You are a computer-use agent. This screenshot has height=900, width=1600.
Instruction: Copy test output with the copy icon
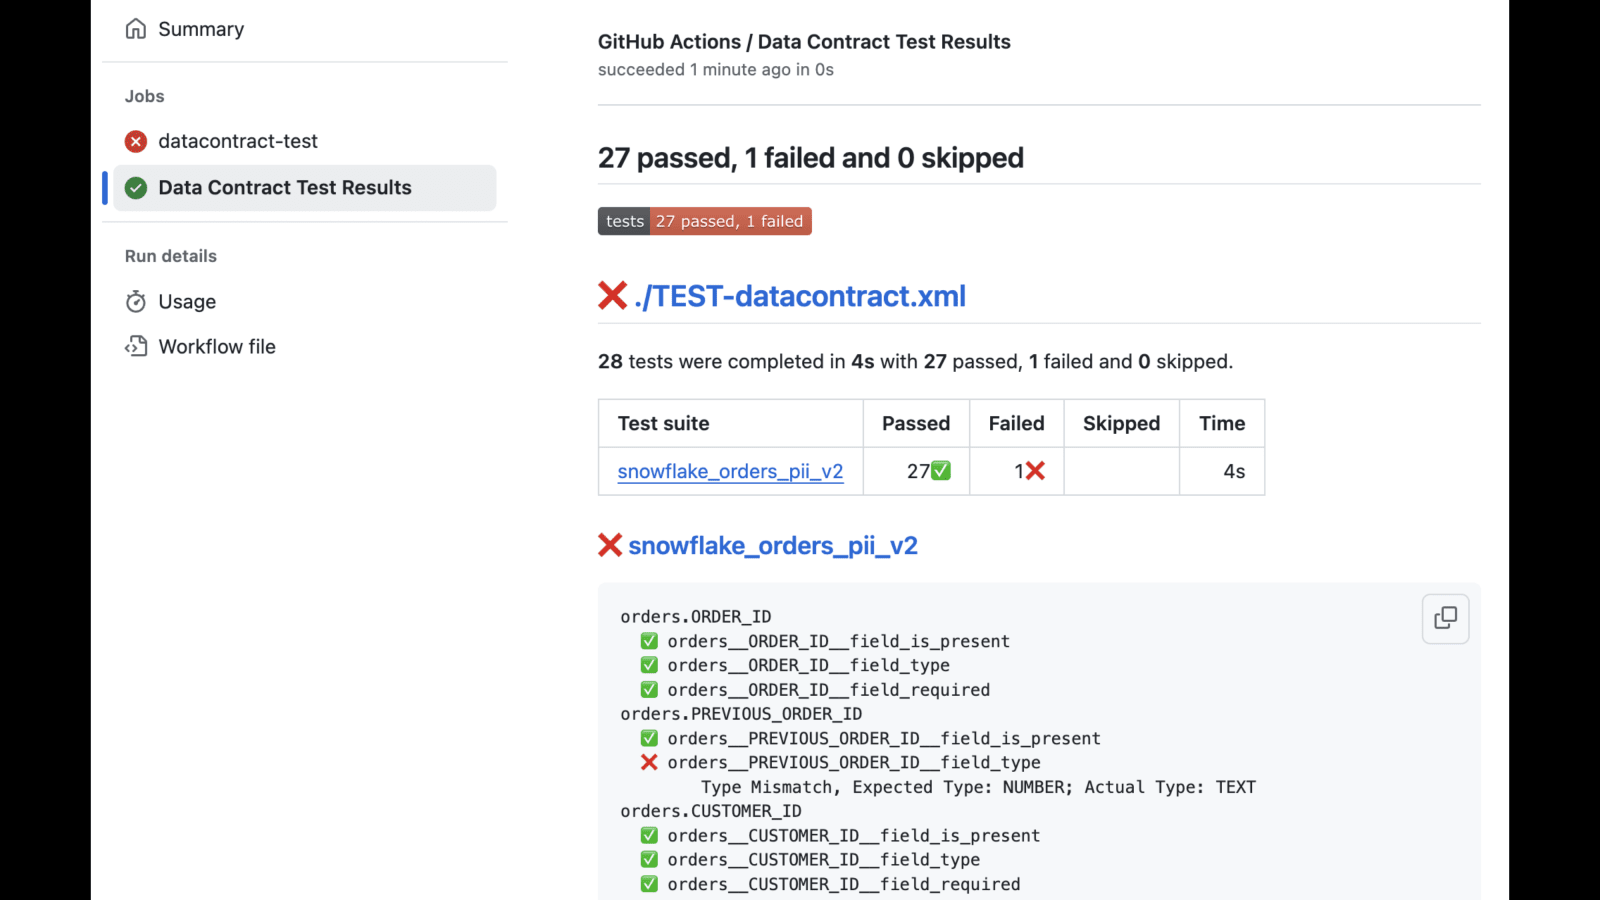1445,618
